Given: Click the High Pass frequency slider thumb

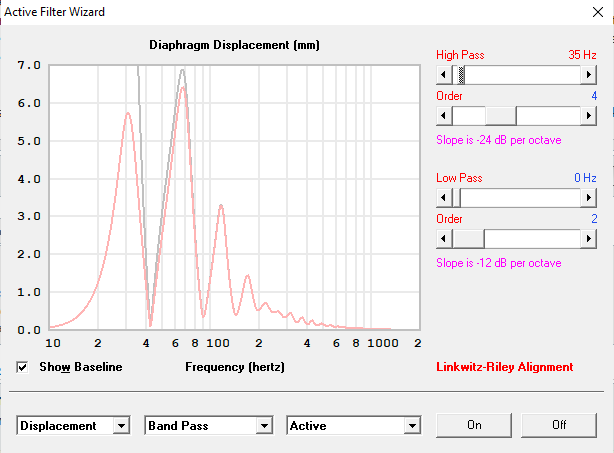Looking at the screenshot, I should pyautogui.click(x=460, y=75).
